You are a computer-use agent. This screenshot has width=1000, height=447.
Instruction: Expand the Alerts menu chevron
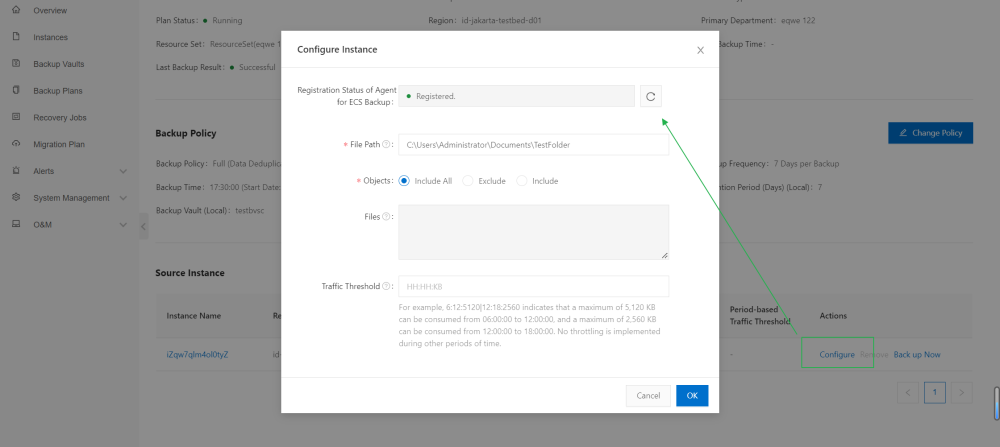[x=123, y=172]
